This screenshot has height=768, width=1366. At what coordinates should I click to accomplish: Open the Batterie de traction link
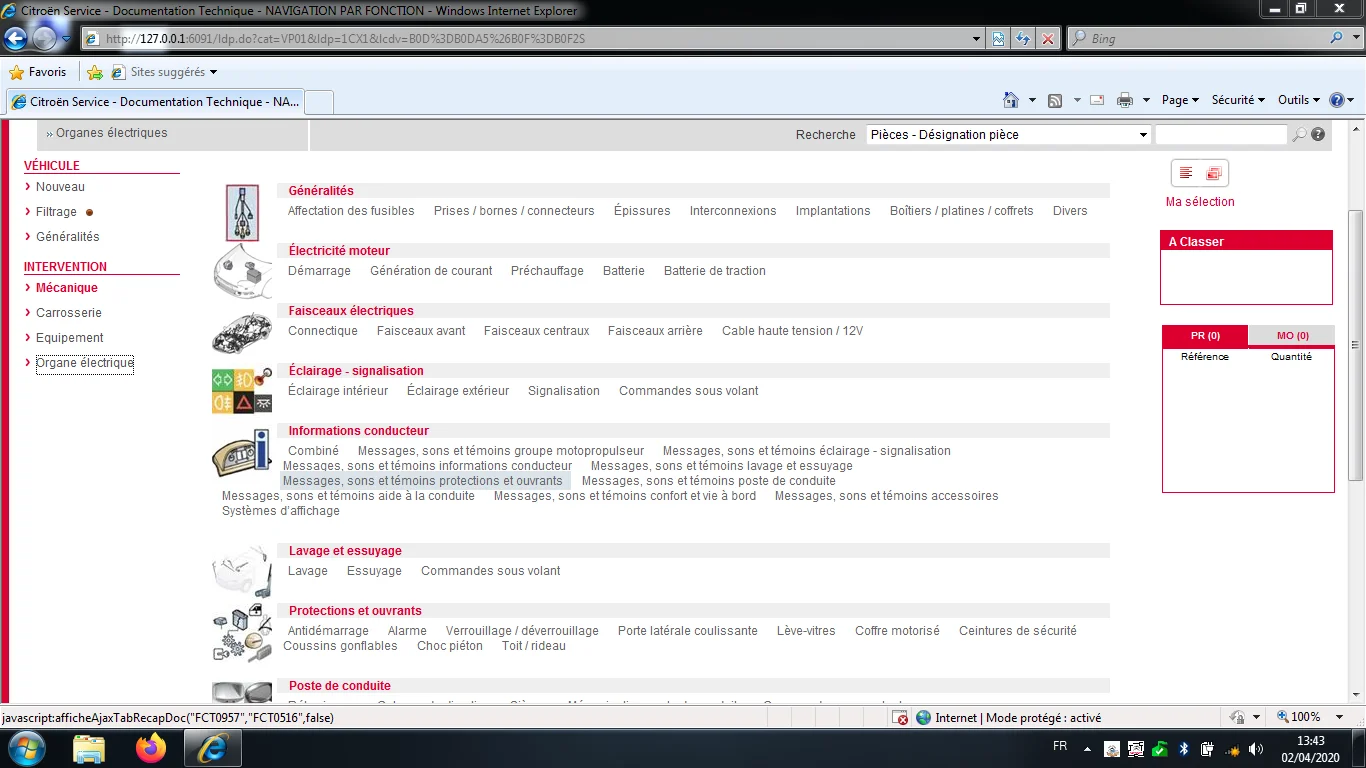pos(715,271)
